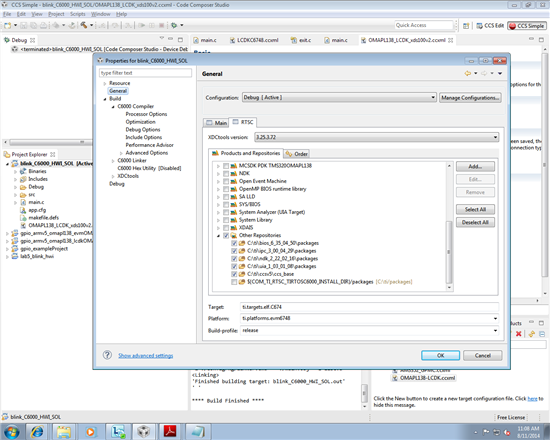
Task: Enable the SYS/BIOS checkbox
Action: click(226, 204)
